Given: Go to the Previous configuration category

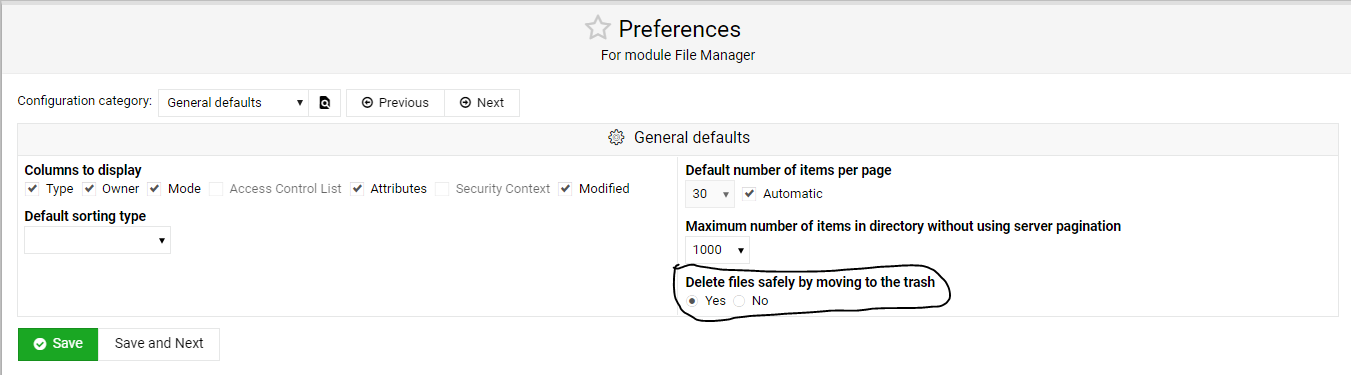Looking at the screenshot, I should coord(395,103).
